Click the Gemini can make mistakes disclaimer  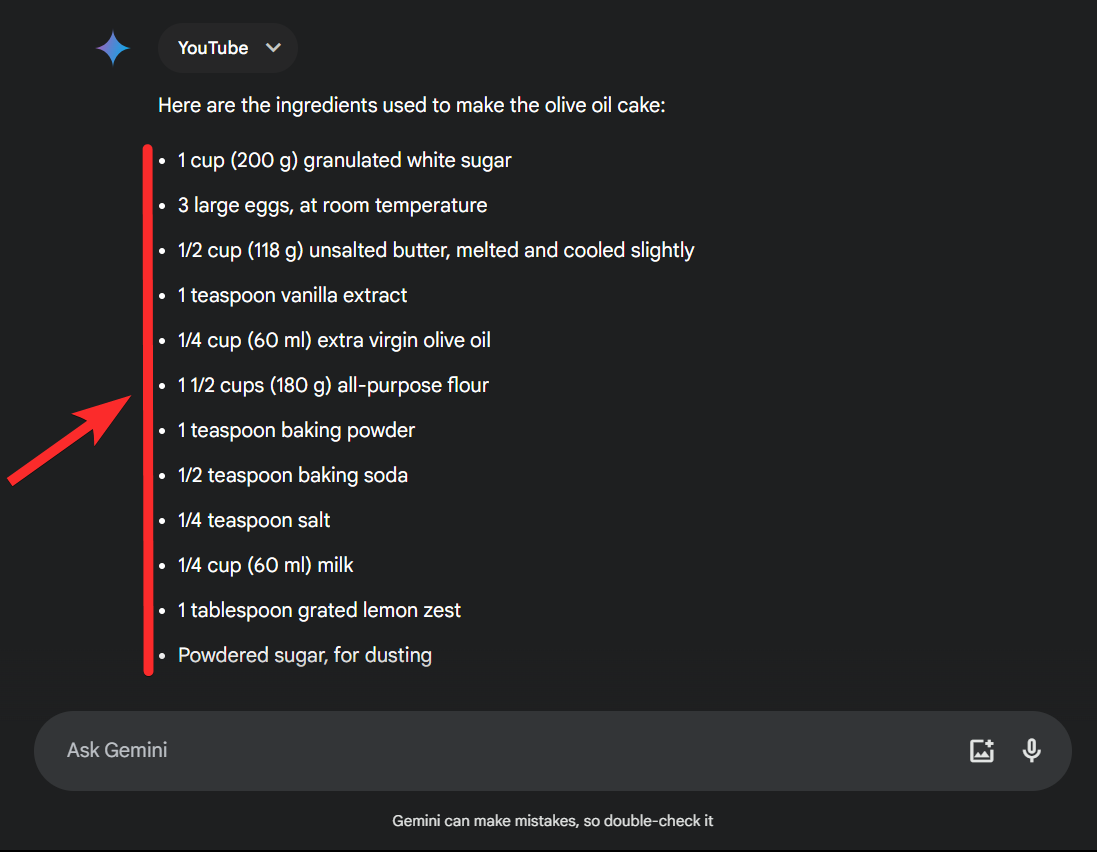click(x=552, y=821)
